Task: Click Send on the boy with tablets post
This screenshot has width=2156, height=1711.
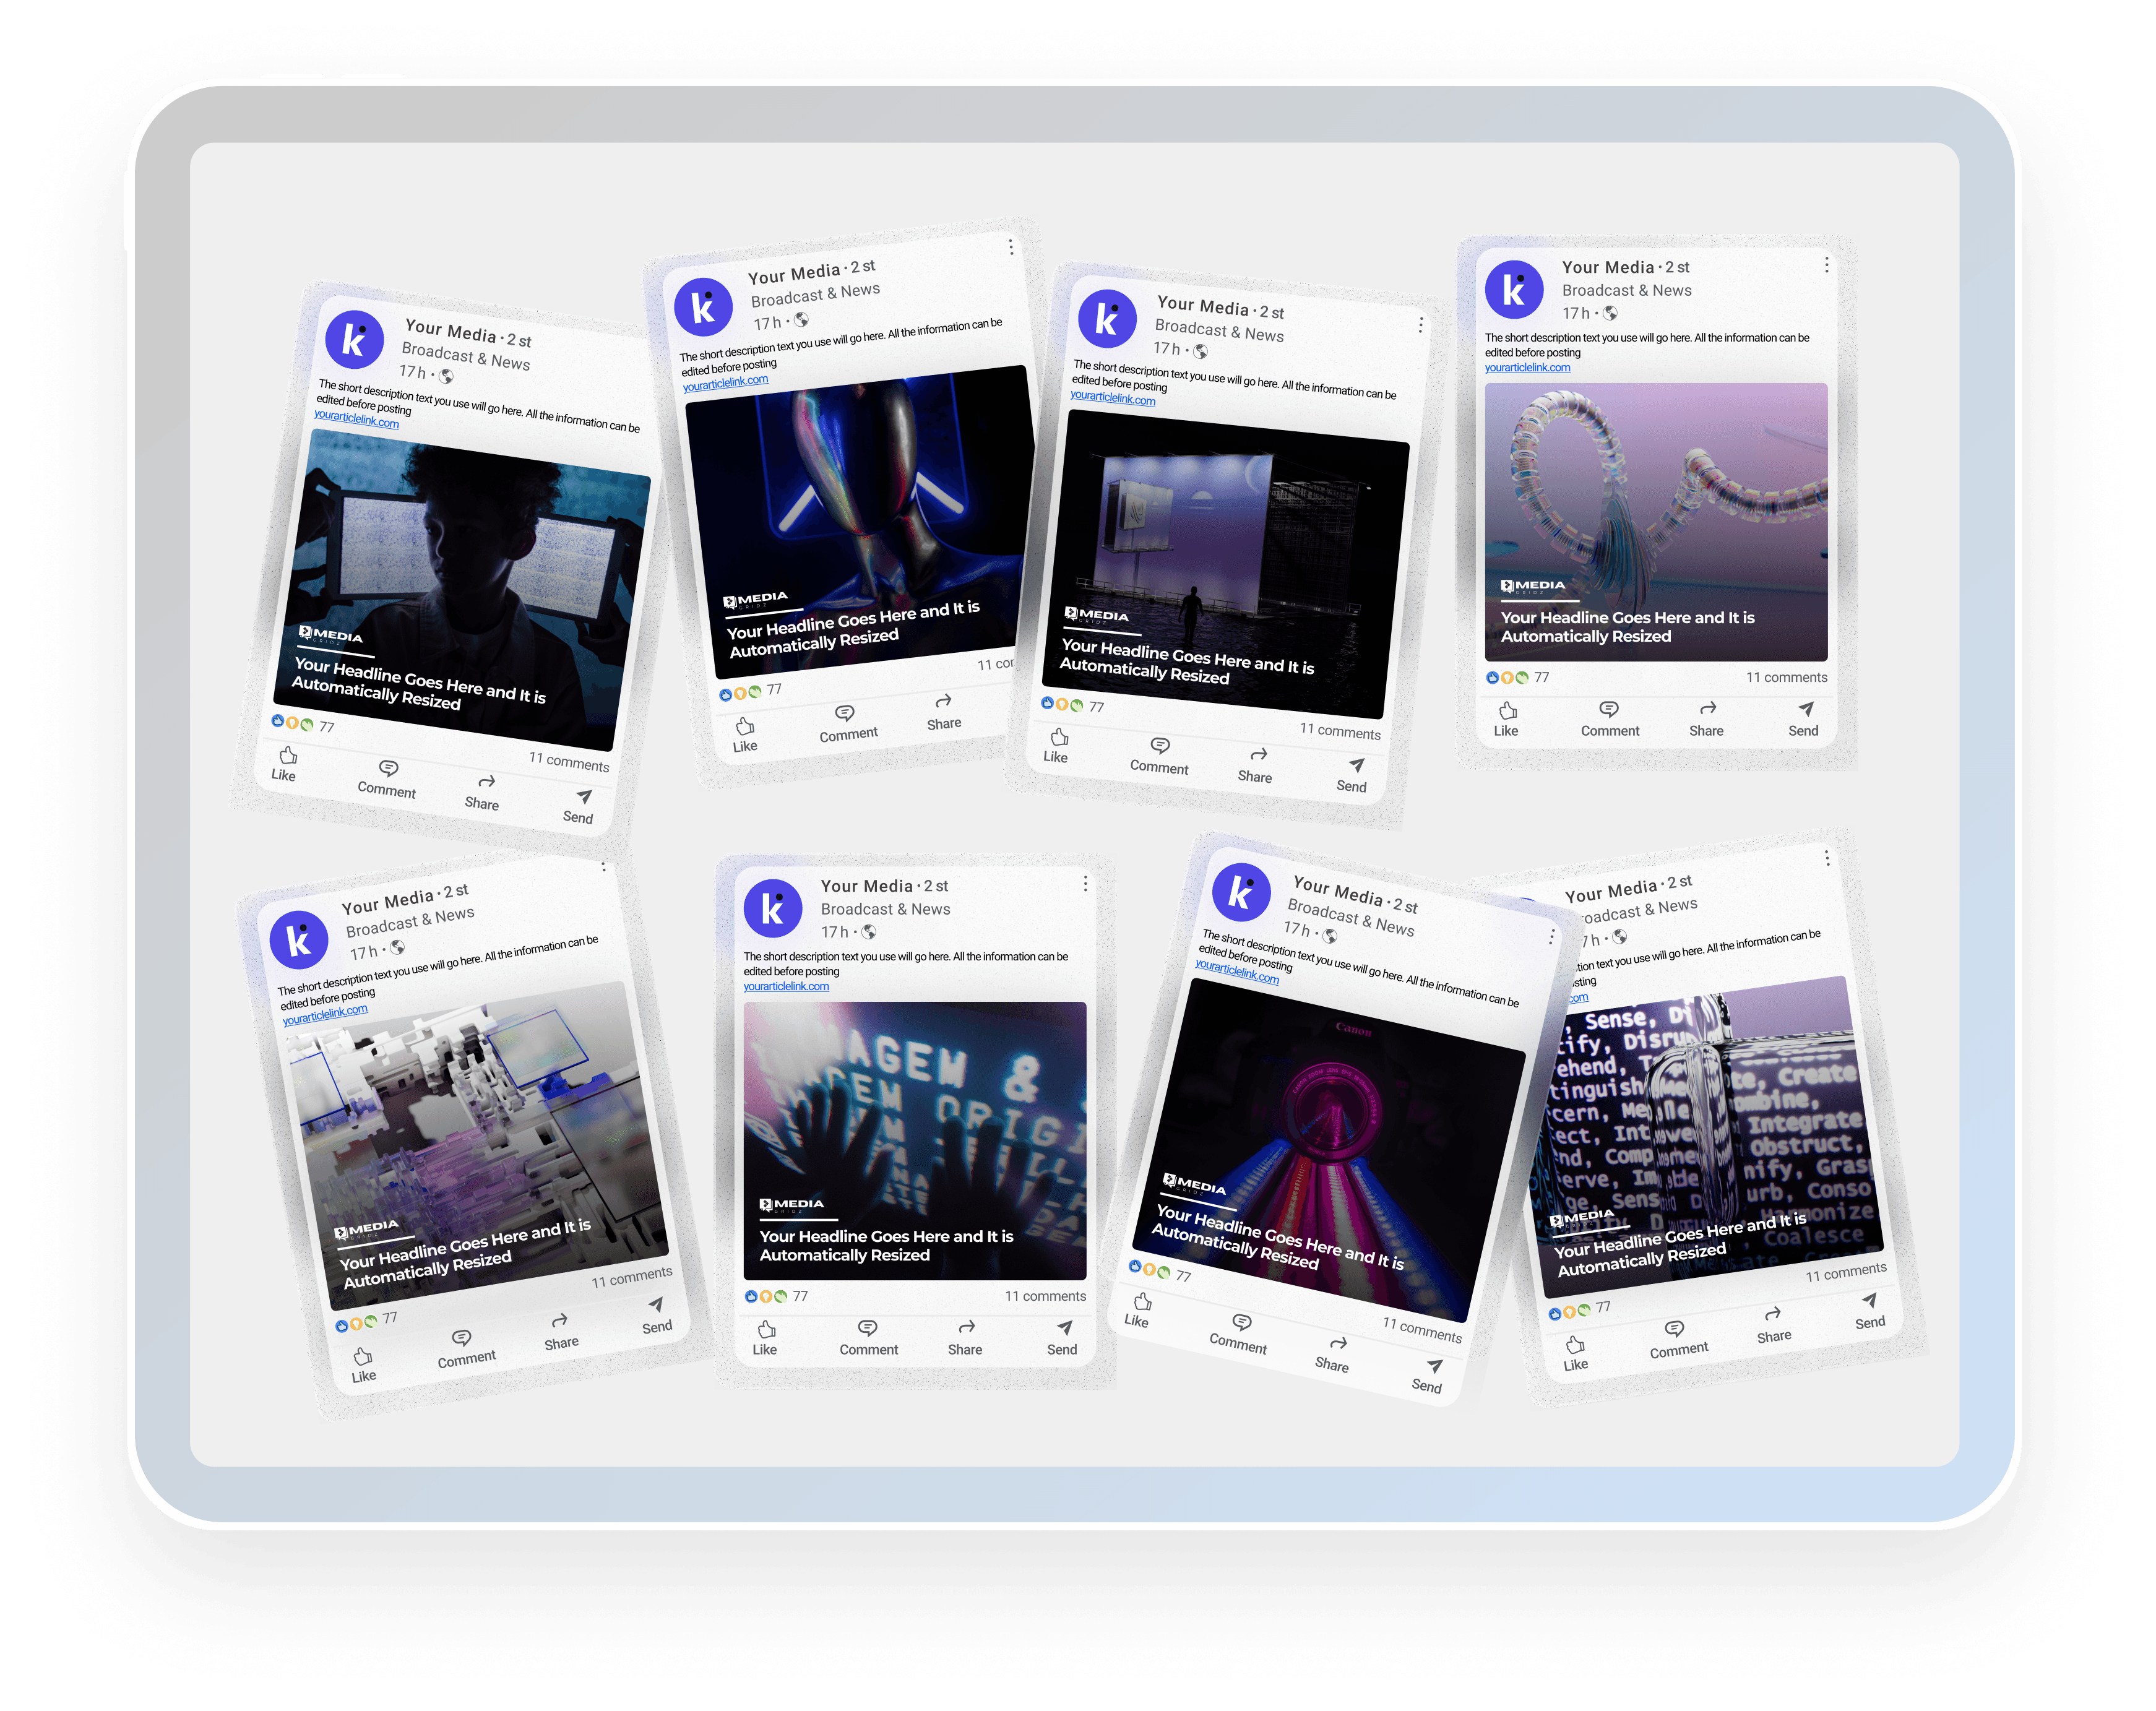Action: point(580,807)
